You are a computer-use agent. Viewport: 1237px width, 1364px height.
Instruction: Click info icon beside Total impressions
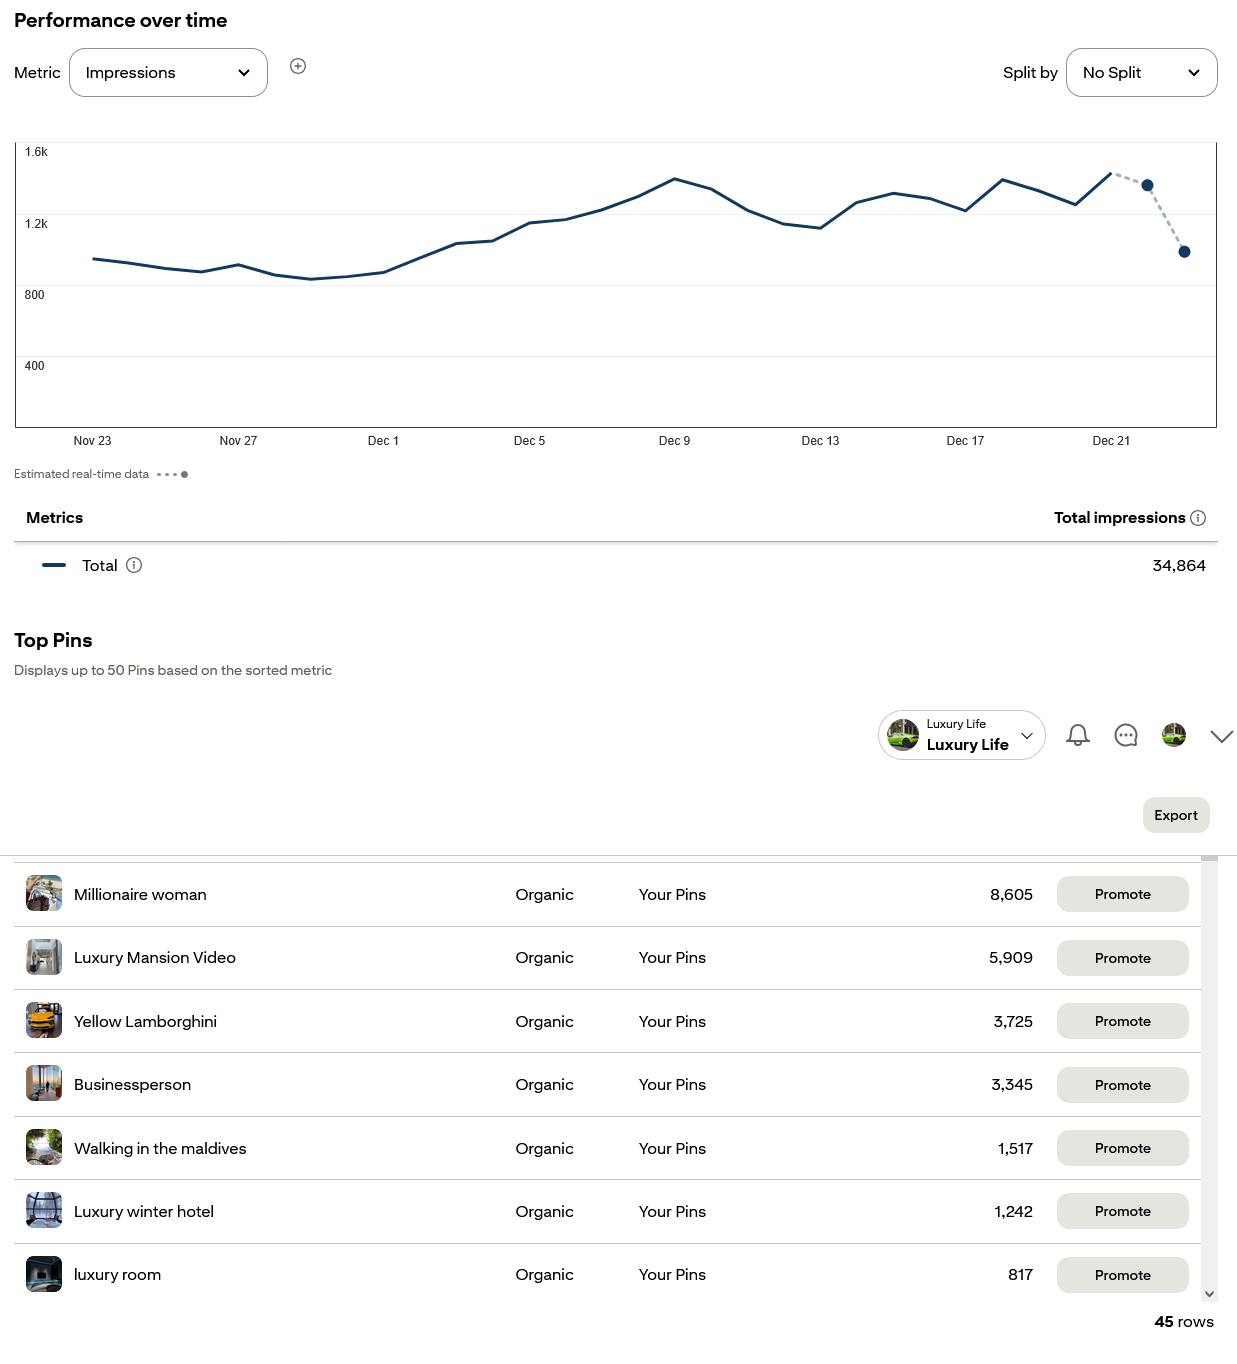click(1198, 518)
